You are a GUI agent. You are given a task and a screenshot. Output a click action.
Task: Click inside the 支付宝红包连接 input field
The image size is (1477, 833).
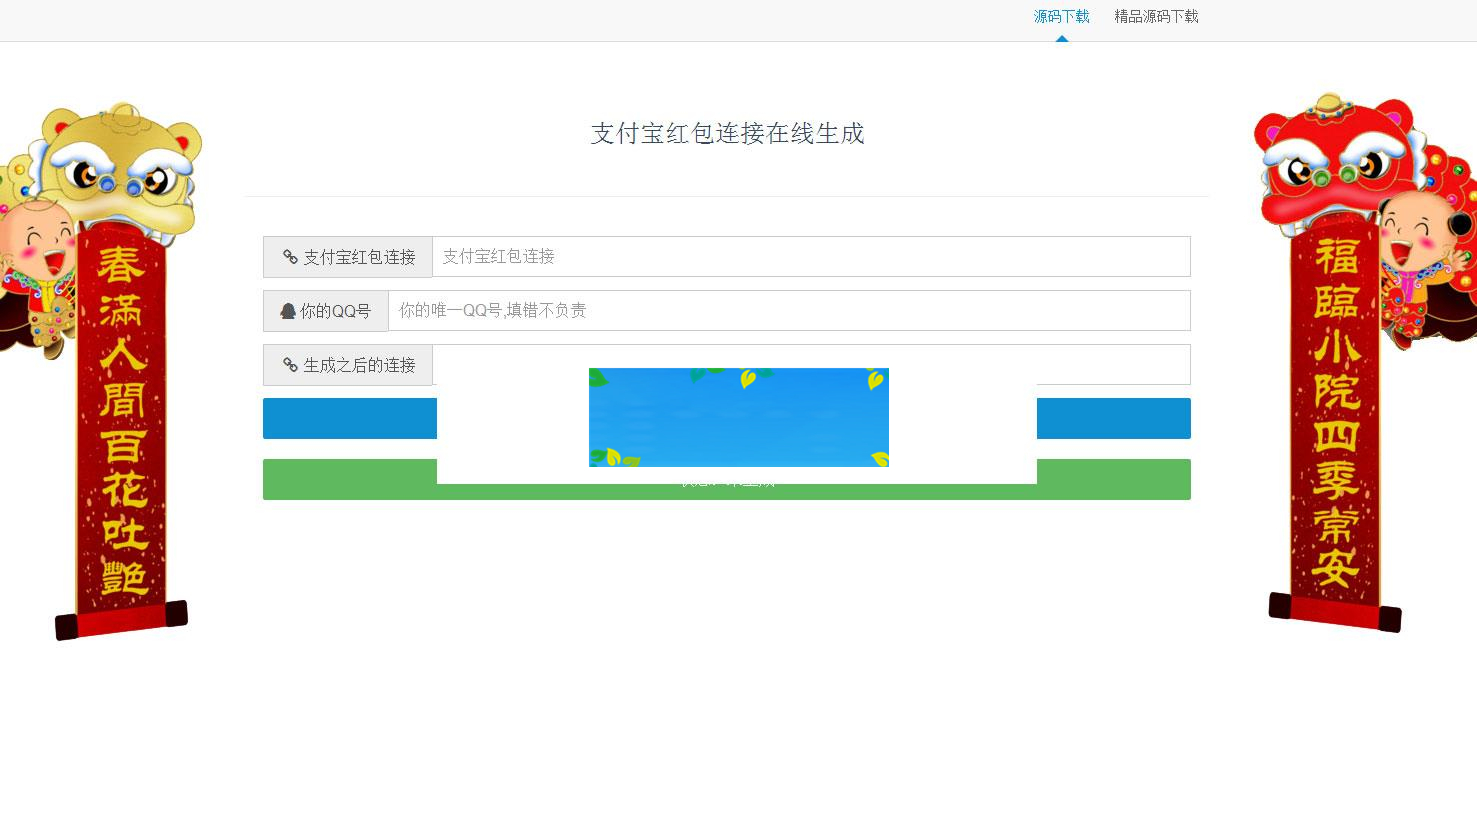(x=810, y=257)
